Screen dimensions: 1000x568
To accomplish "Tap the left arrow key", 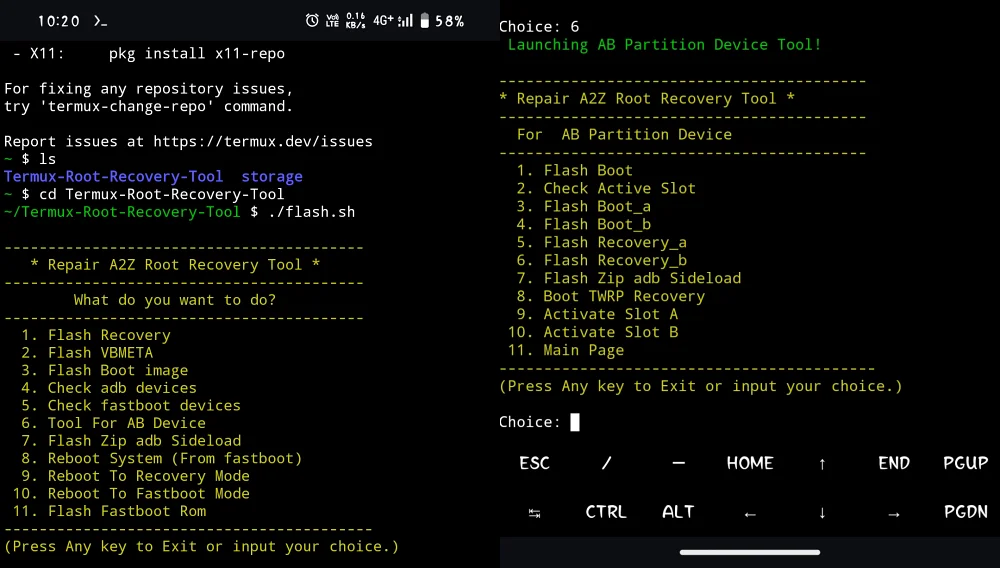I will (x=750, y=512).
